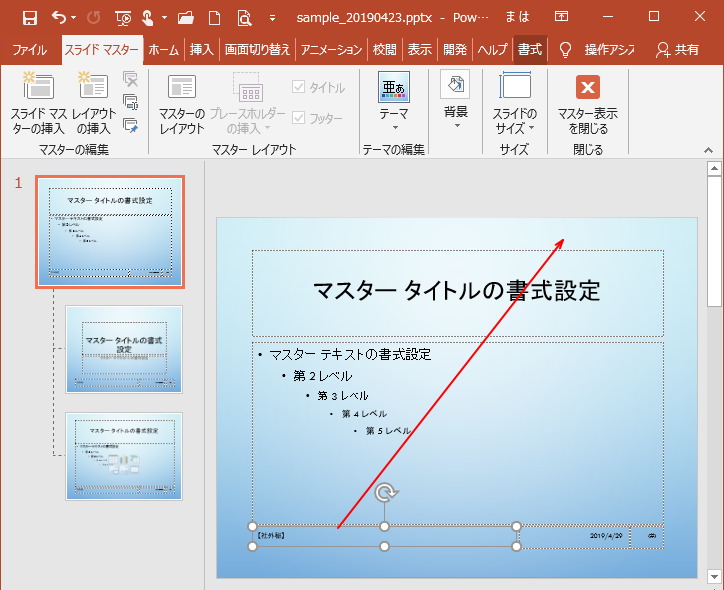Click the rotate handle above footer box
The height and width of the screenshot is (590, 724).
[385, 493]
